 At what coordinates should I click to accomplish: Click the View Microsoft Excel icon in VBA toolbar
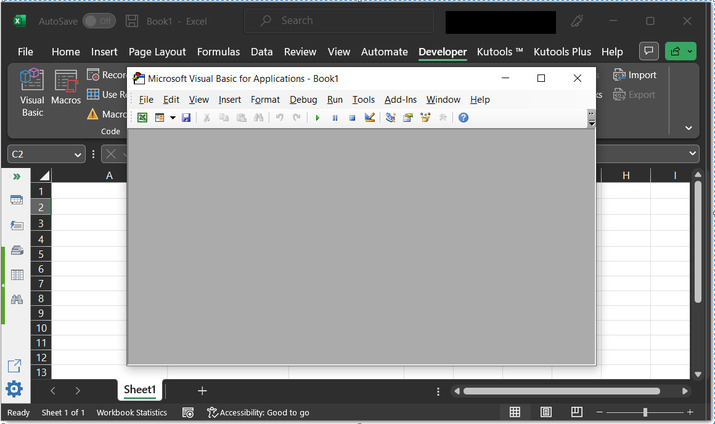[142, 118]
